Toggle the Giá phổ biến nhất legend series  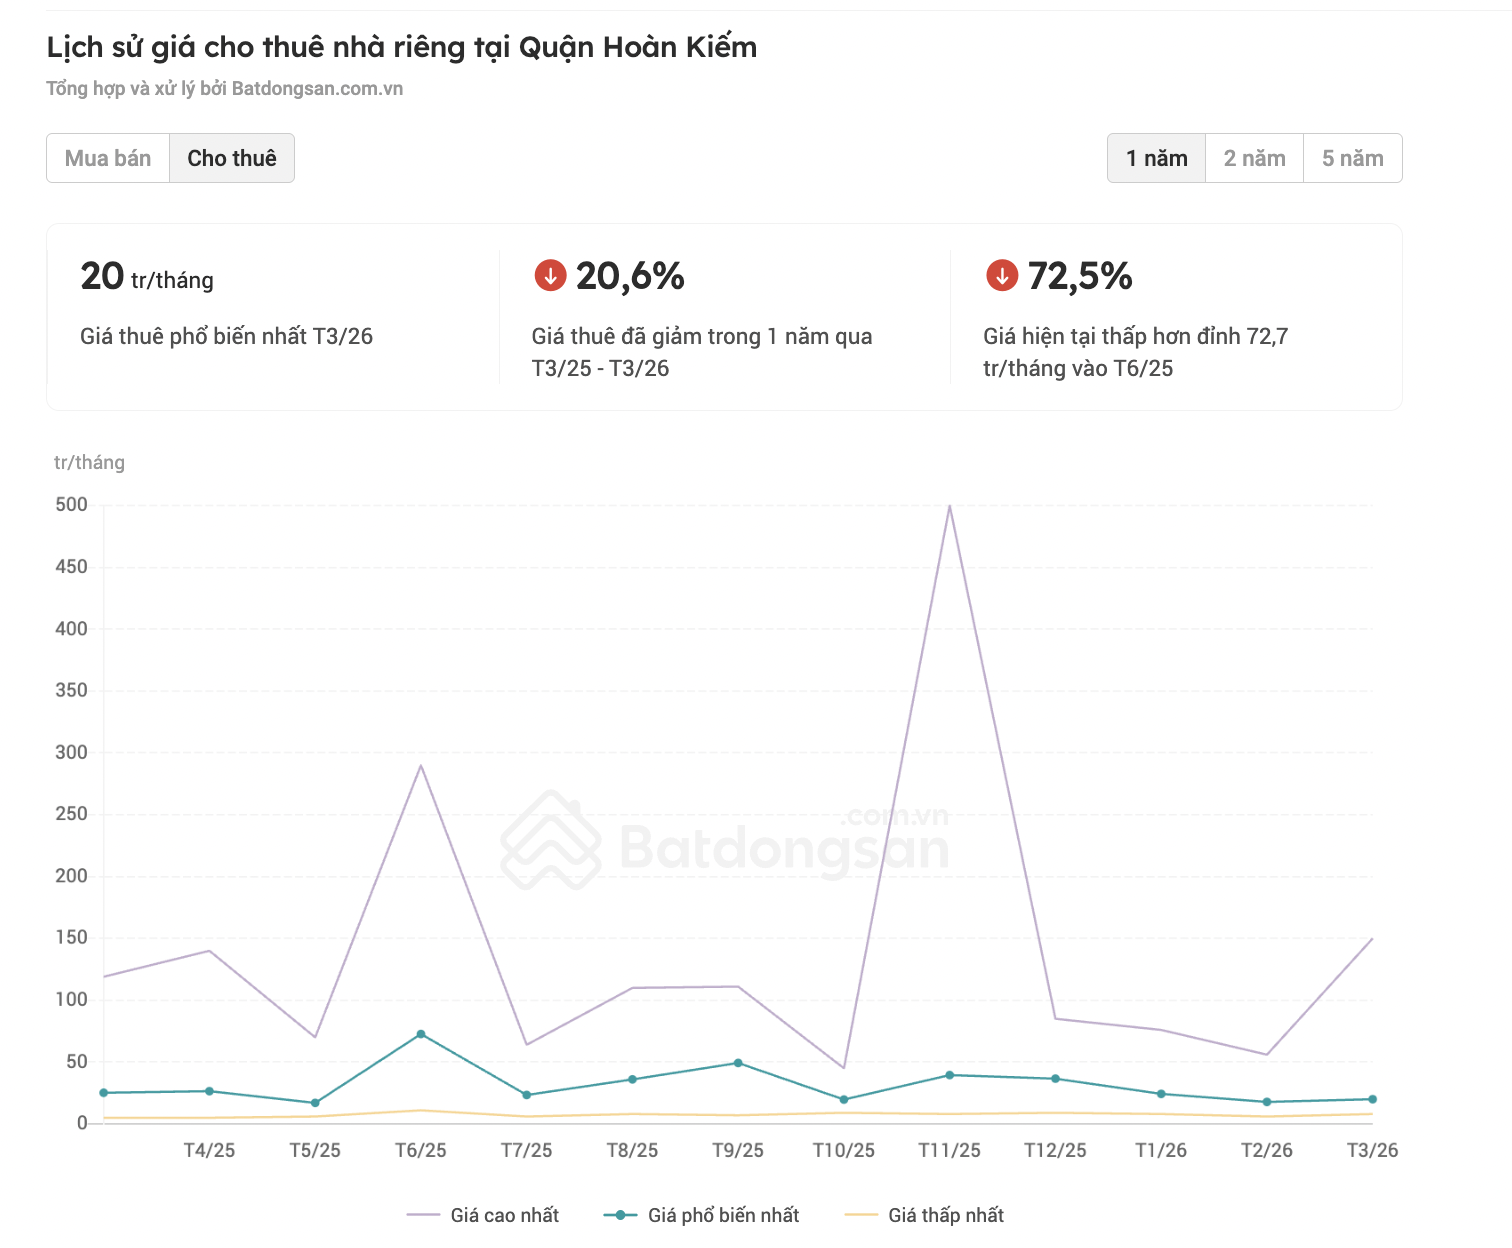702,1215
